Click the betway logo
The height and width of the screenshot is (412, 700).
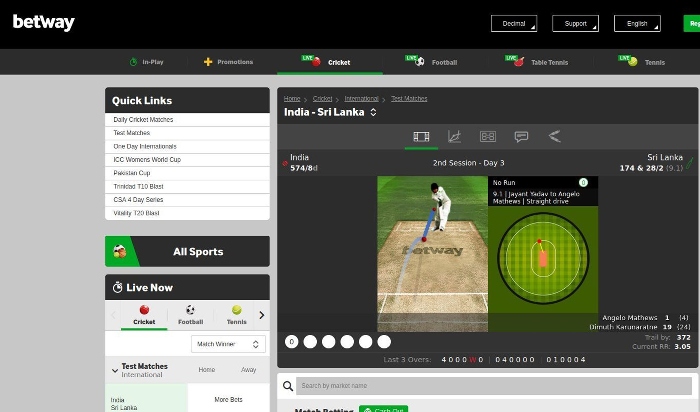click(x=43, y=22)
